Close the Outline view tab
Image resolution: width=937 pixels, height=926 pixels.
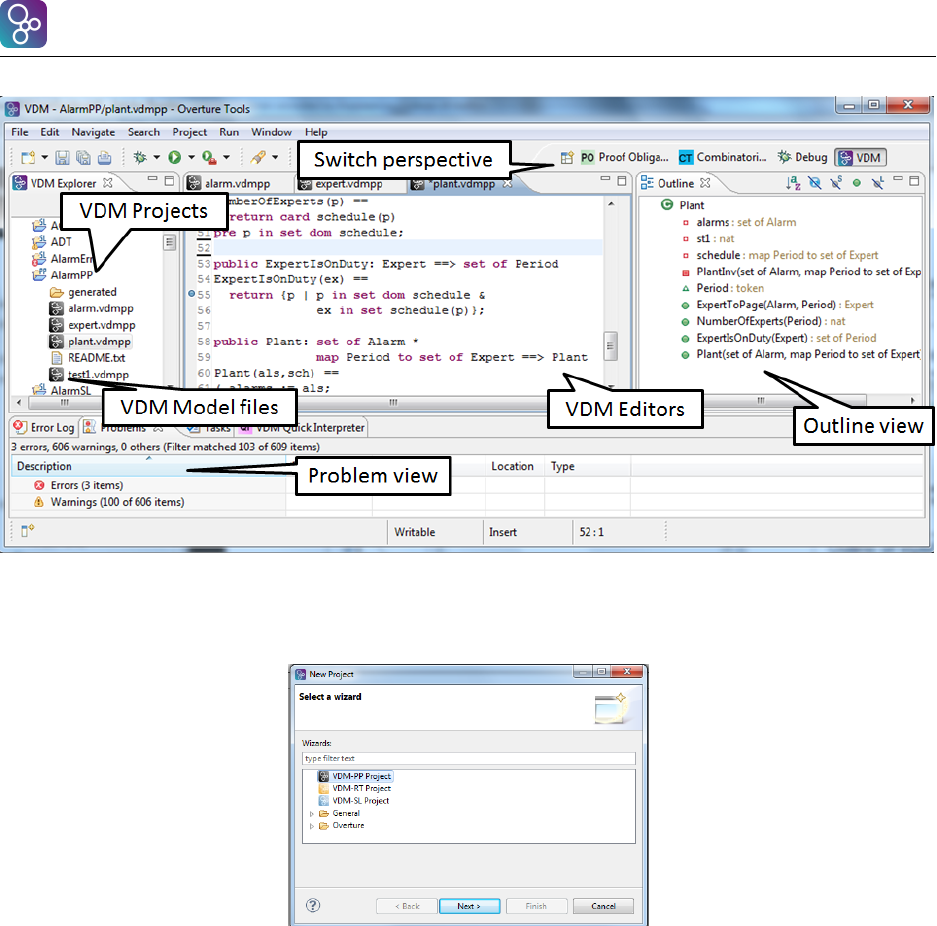[x=705, y=182]
